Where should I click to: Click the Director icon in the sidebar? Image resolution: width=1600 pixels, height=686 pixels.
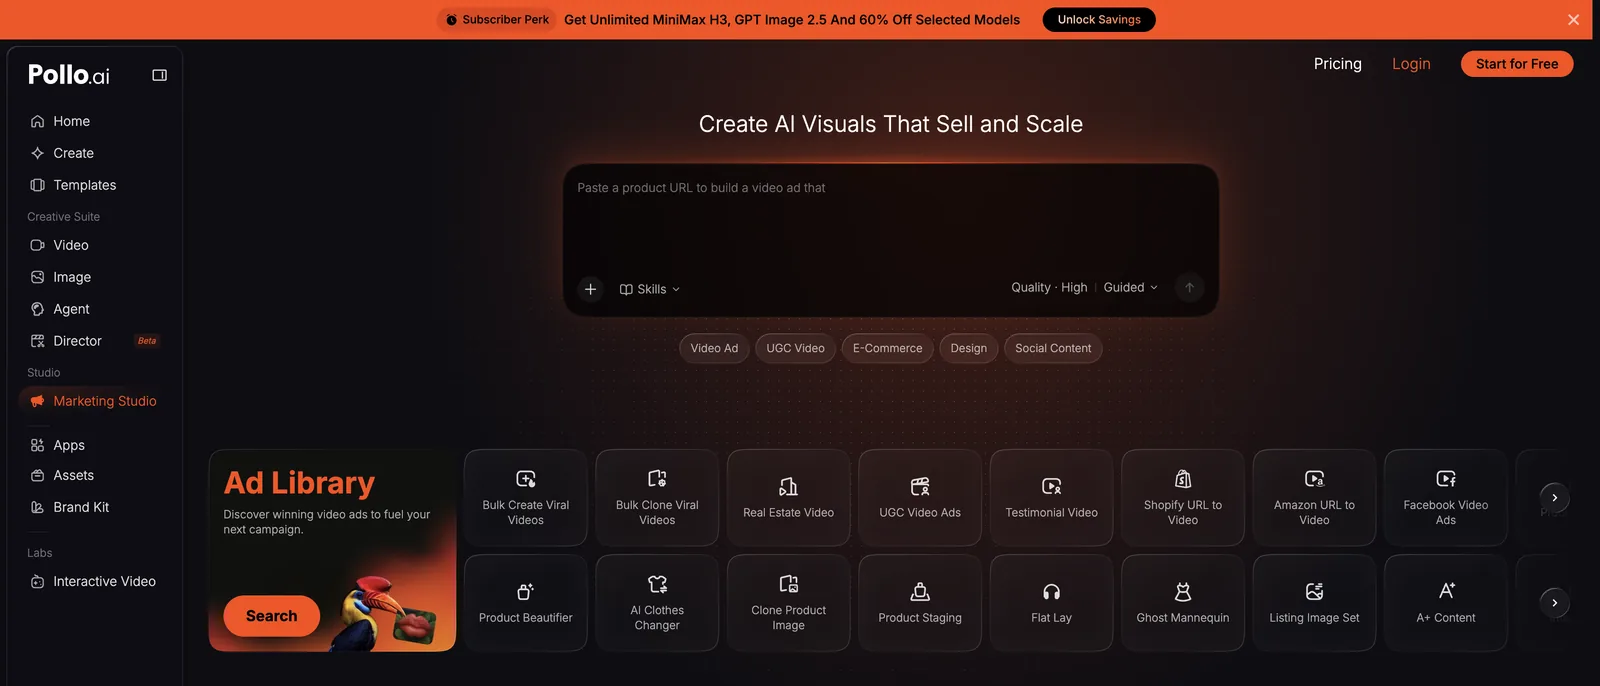pos(37,341)
